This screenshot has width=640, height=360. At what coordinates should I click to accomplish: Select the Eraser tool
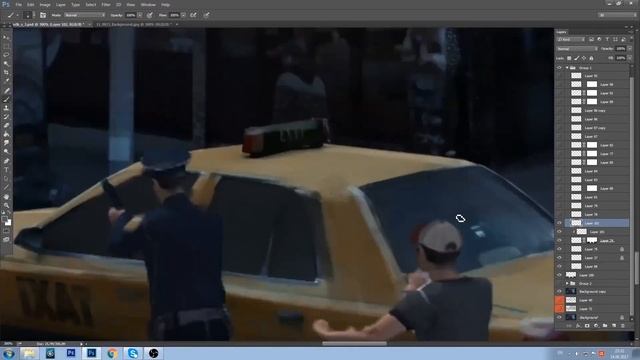point(6,125)
